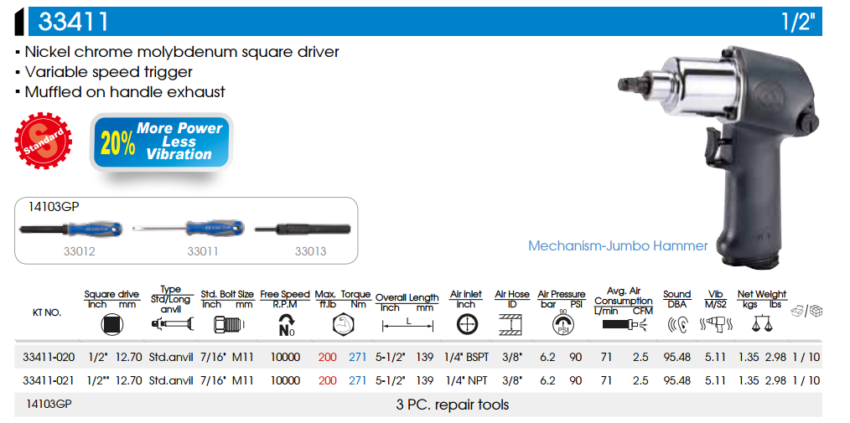850x423 pixels.
Task: Click the net weight scale icon
Action: tap(762, 324)
